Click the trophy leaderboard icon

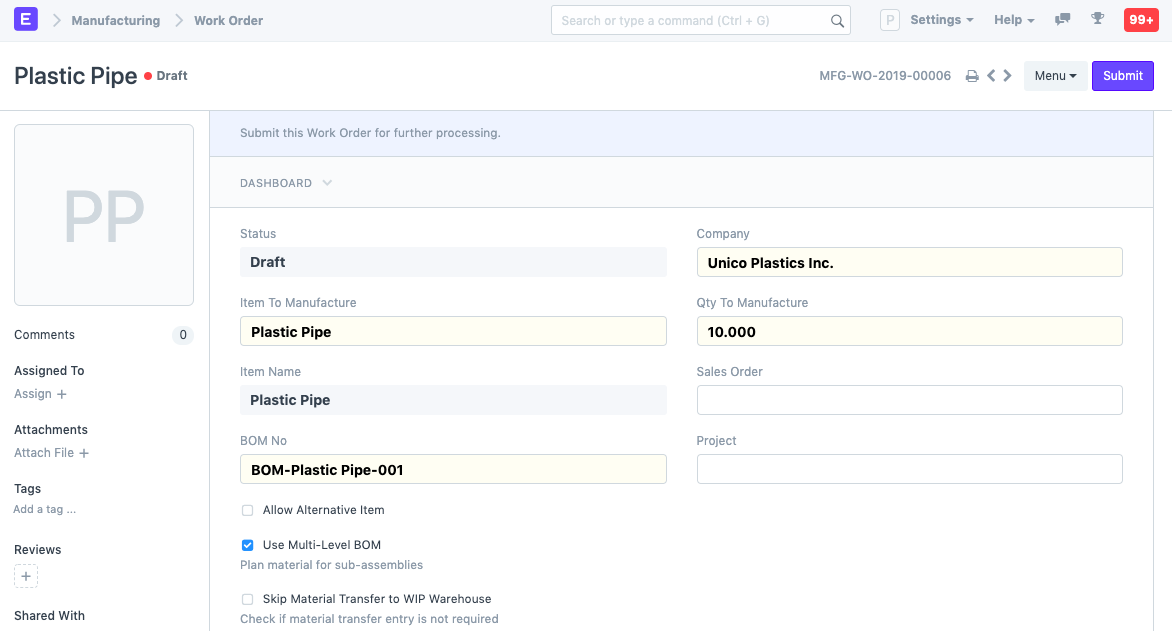tap(1097, 20)
